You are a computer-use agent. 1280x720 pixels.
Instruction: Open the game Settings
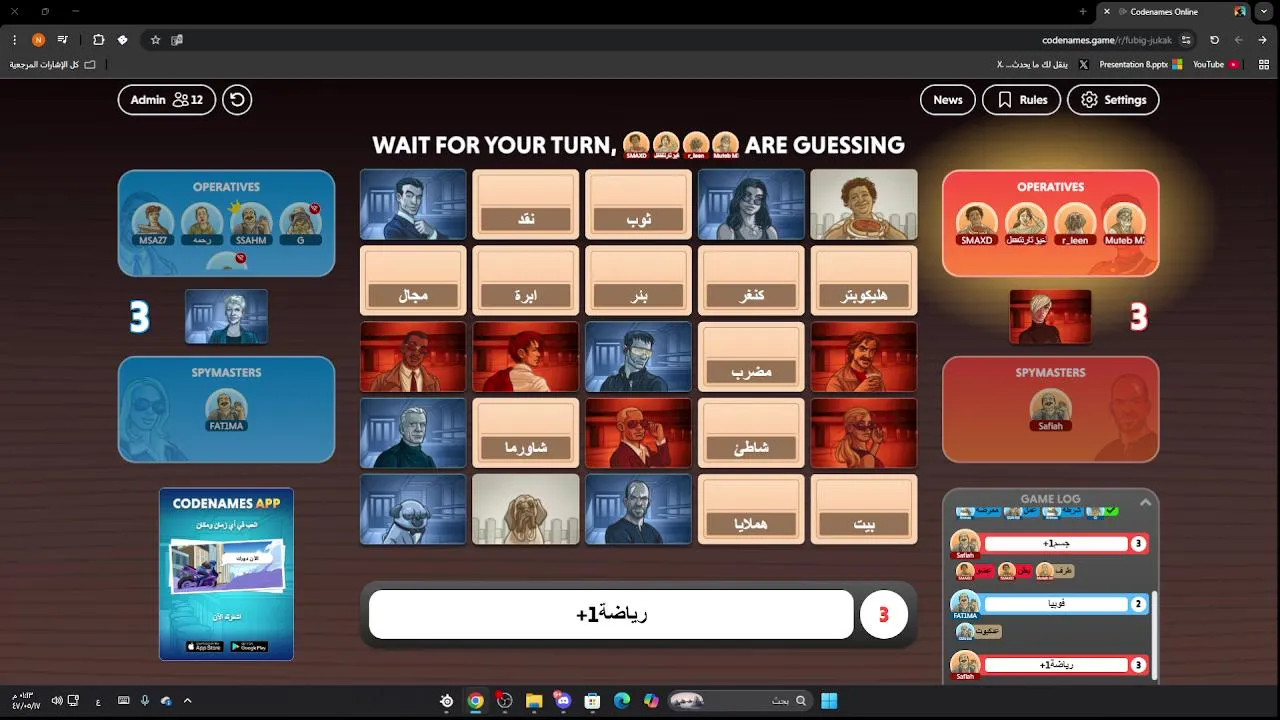coord(1113,100)
